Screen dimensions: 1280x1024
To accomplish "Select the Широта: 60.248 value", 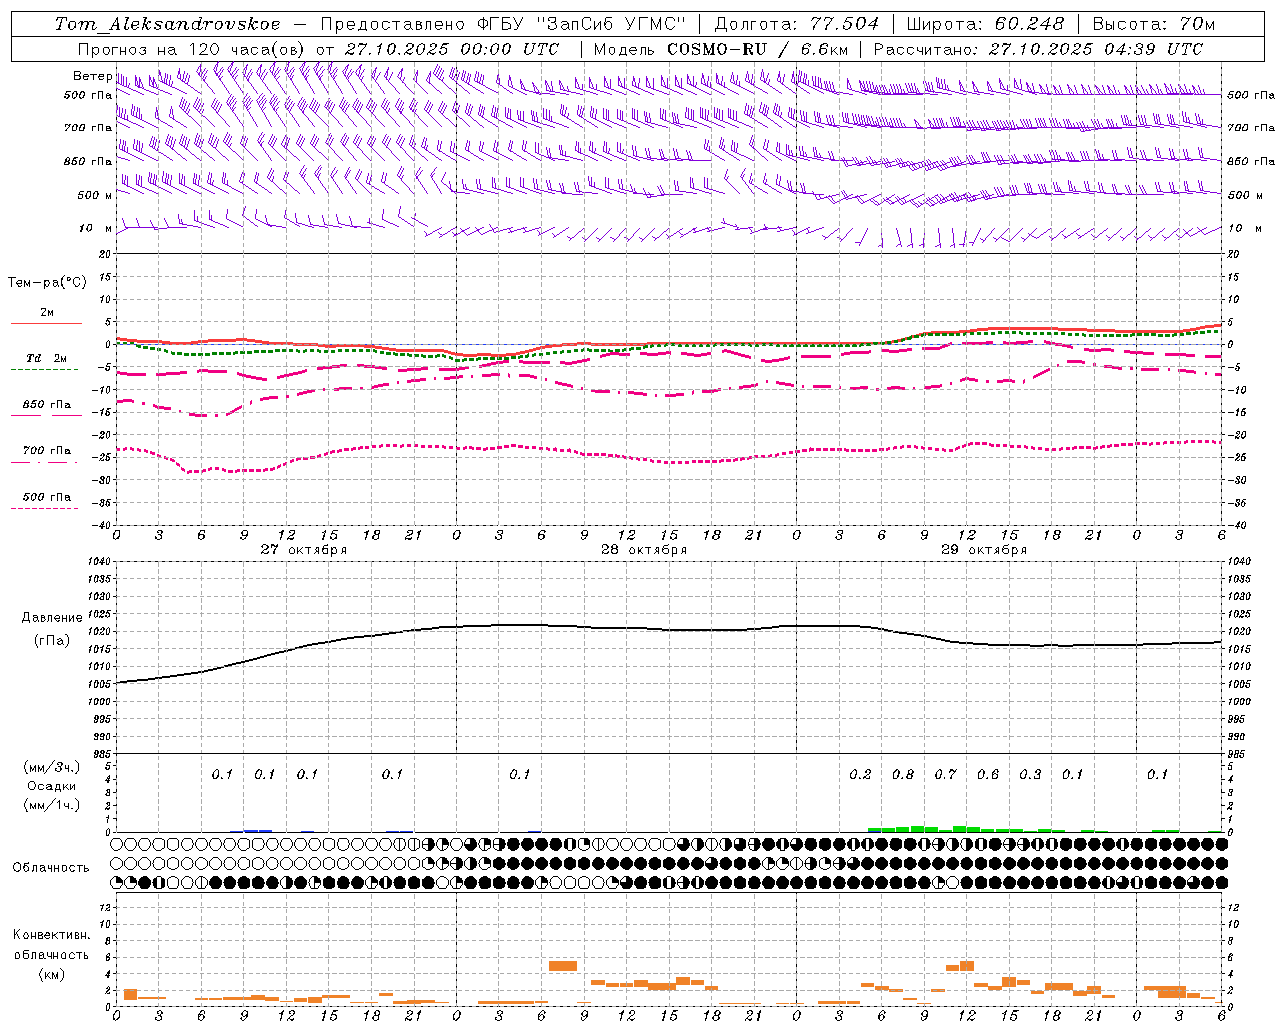I will click(984, 24).
